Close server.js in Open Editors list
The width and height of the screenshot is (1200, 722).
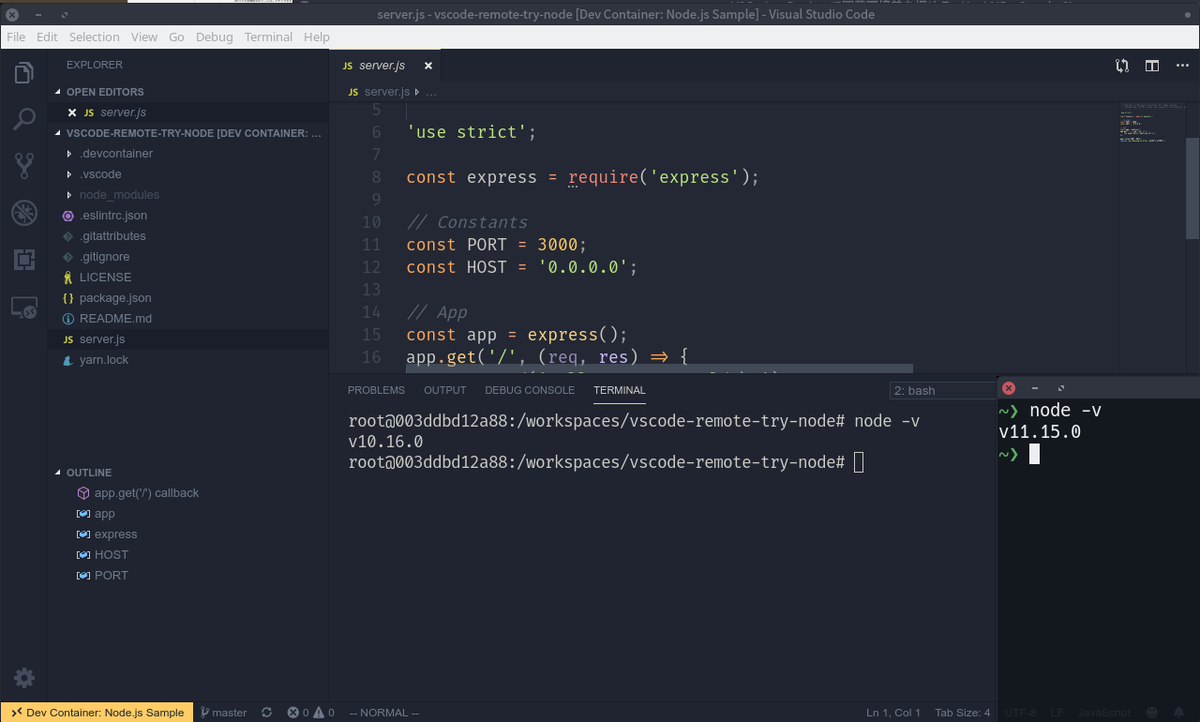point(72,112)
